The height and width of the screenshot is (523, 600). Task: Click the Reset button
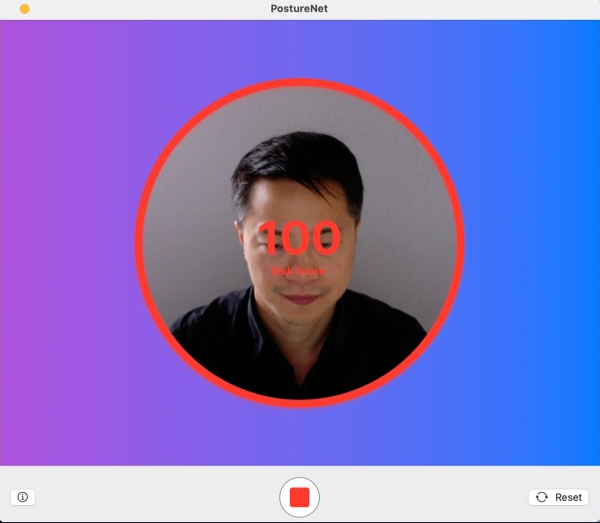pos(558,497)
